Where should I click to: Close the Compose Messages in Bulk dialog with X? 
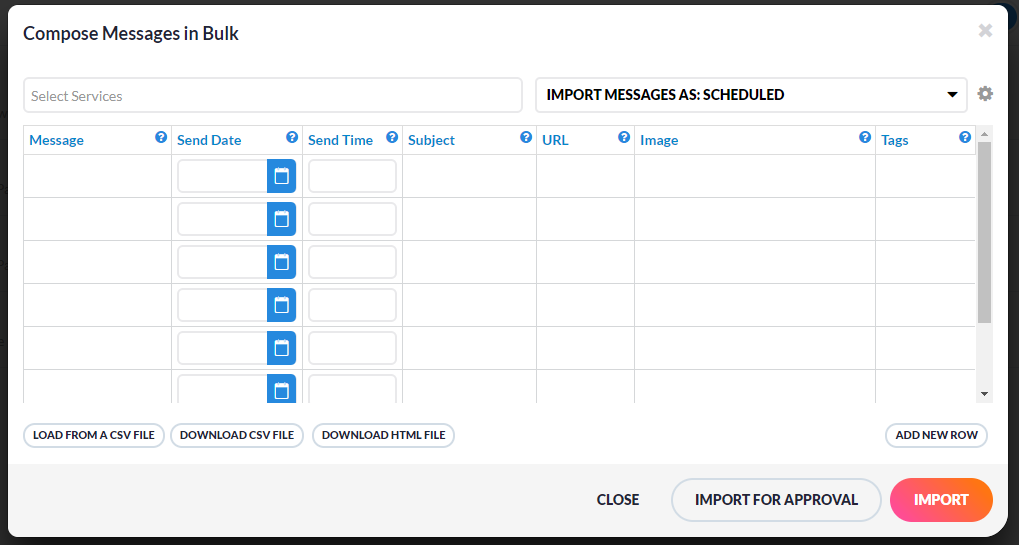985,31
